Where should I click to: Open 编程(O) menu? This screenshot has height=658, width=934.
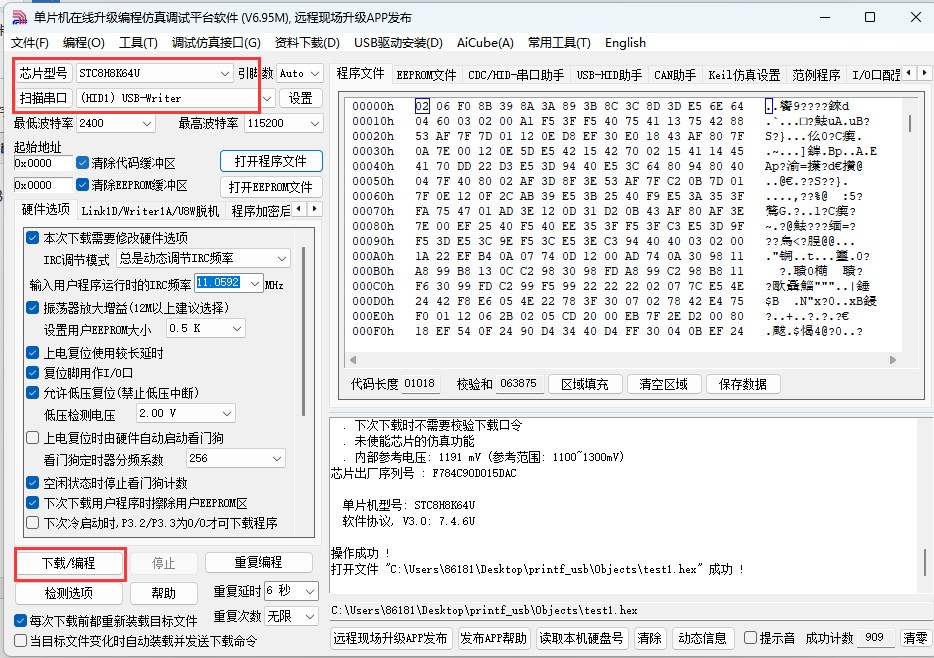point(84,43)
